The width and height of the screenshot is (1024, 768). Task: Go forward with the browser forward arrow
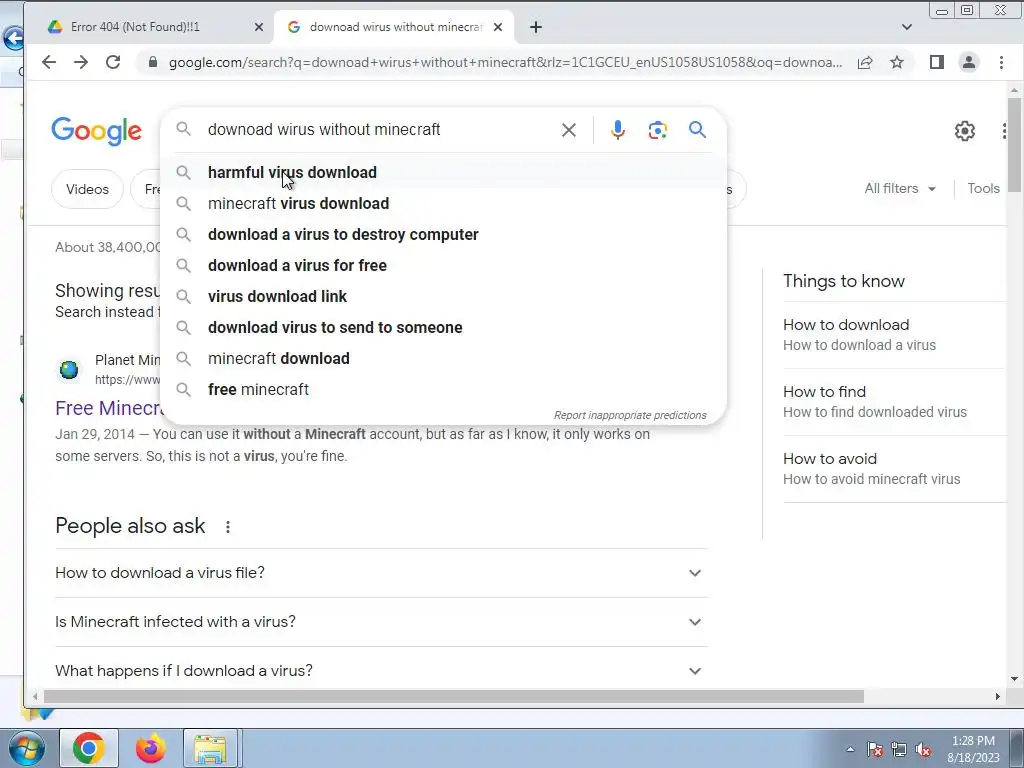pos(81,62)
